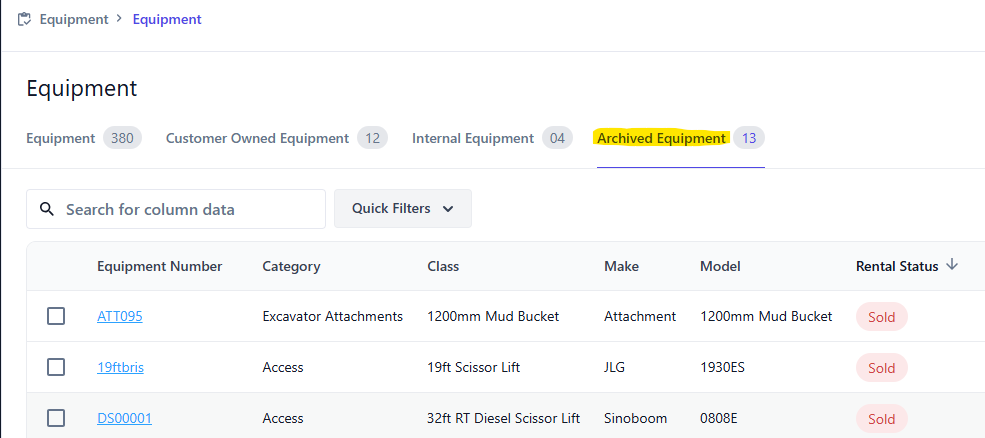Click the Sold status badge for ATT095

pyautogui.click(x=881, y=317)
